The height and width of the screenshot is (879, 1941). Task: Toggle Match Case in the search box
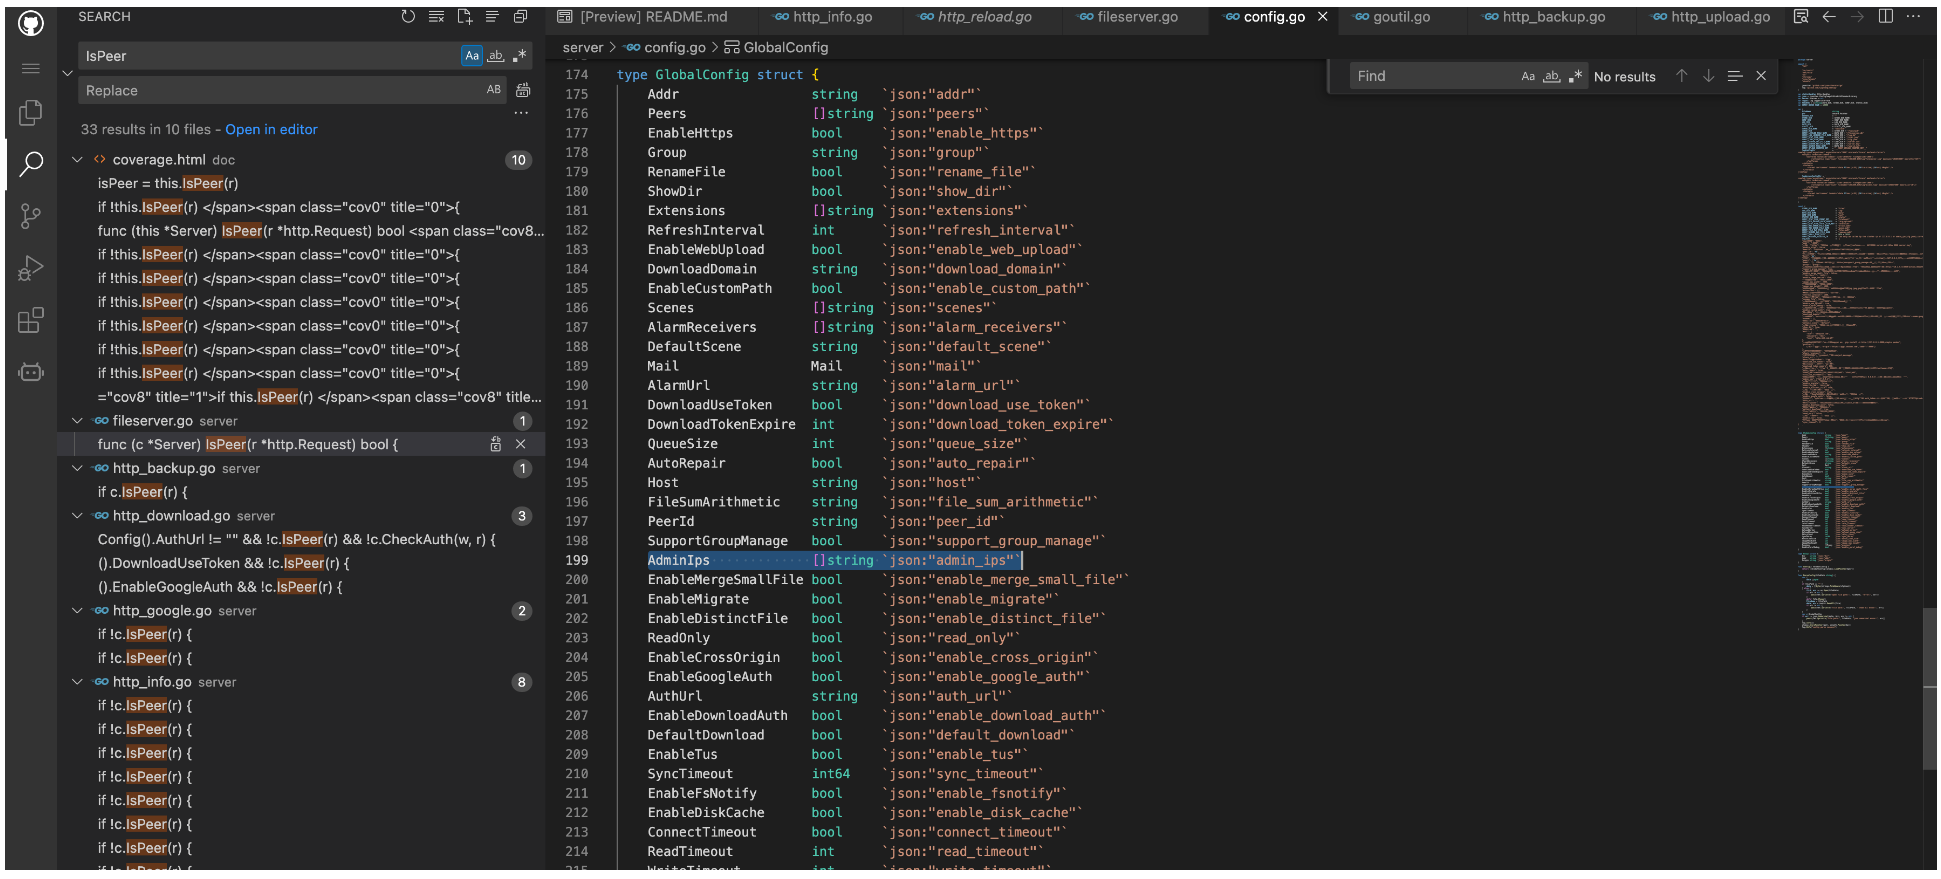tap(472, 56)
